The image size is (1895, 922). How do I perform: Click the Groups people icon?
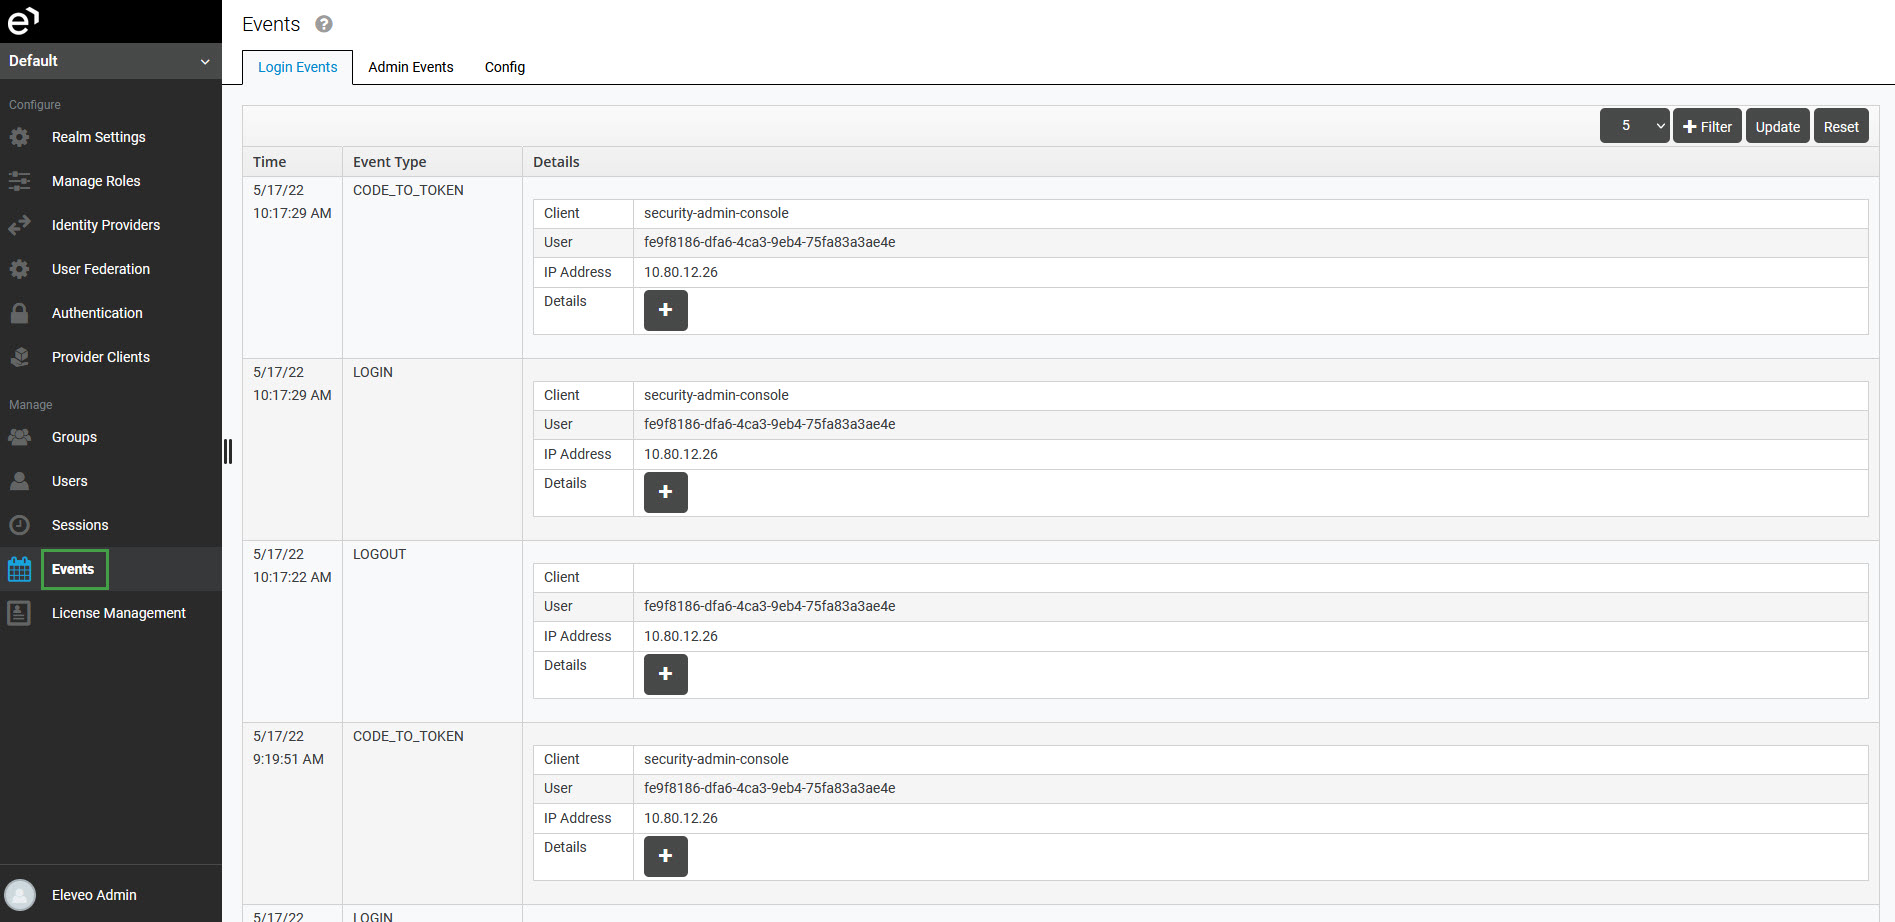tap(19, 437)
